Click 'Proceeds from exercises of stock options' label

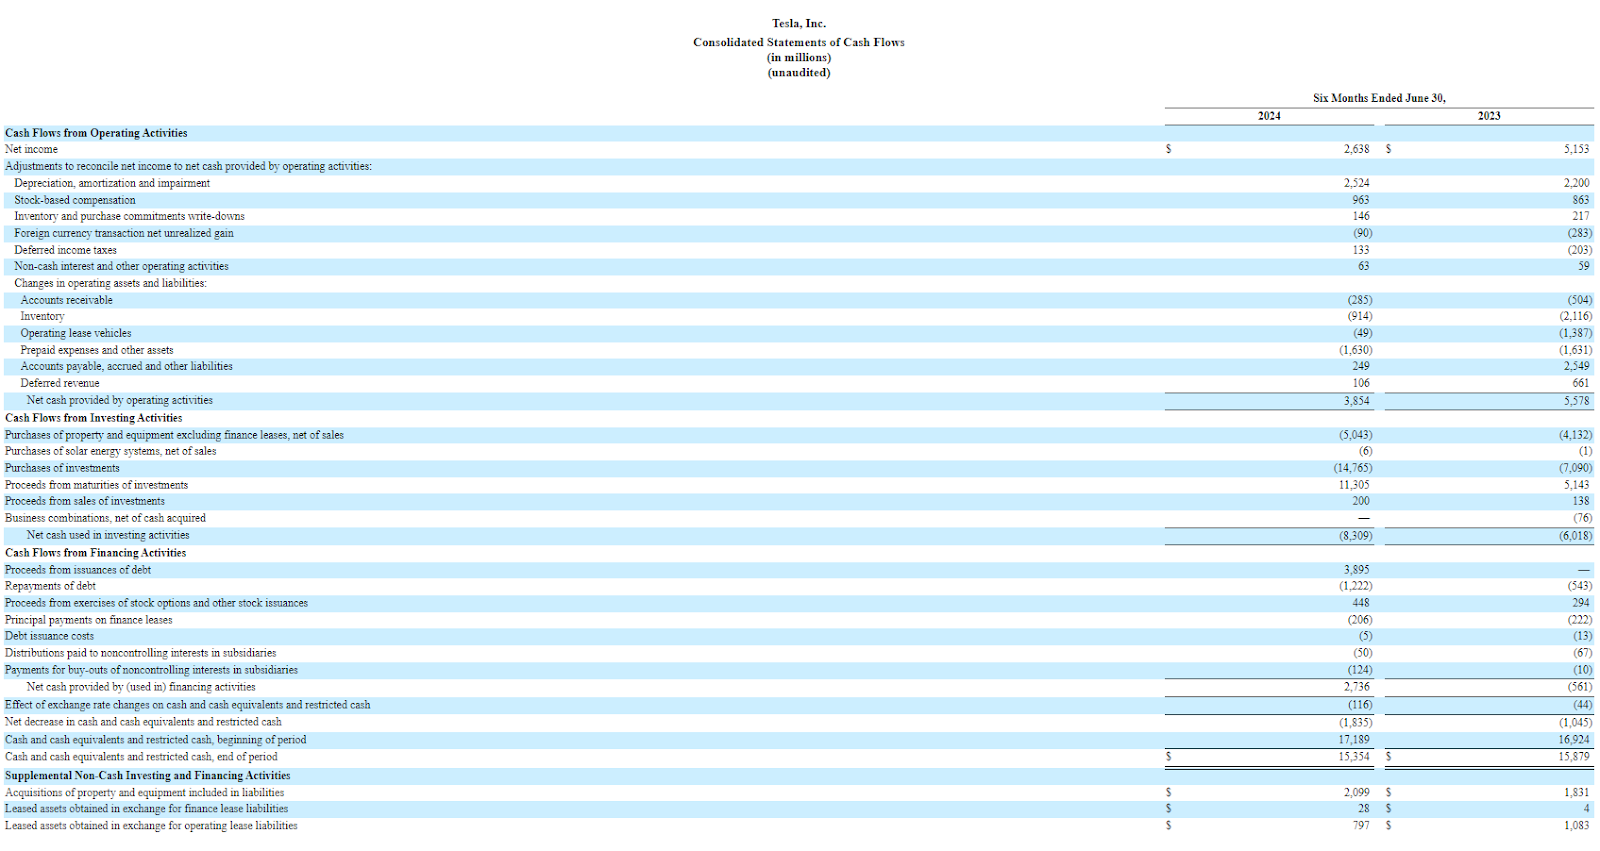click(x=156, y=603)
